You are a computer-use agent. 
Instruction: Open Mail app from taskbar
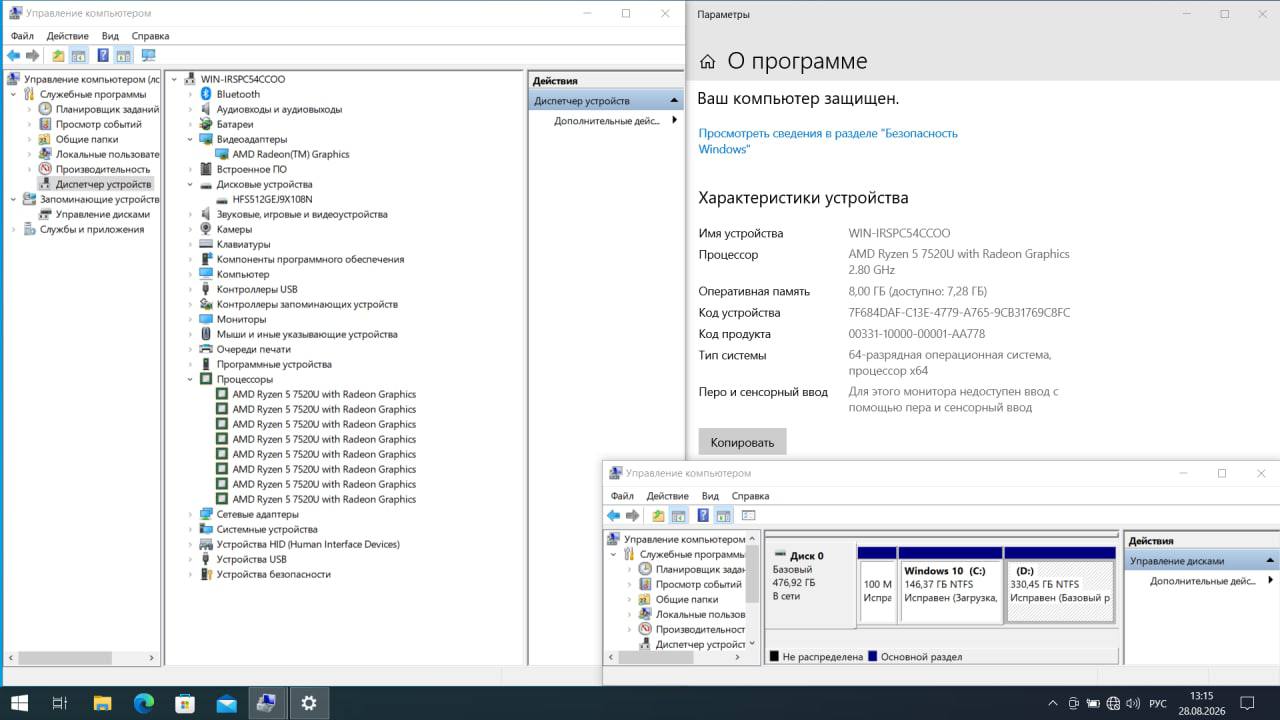tap(226, 703)
